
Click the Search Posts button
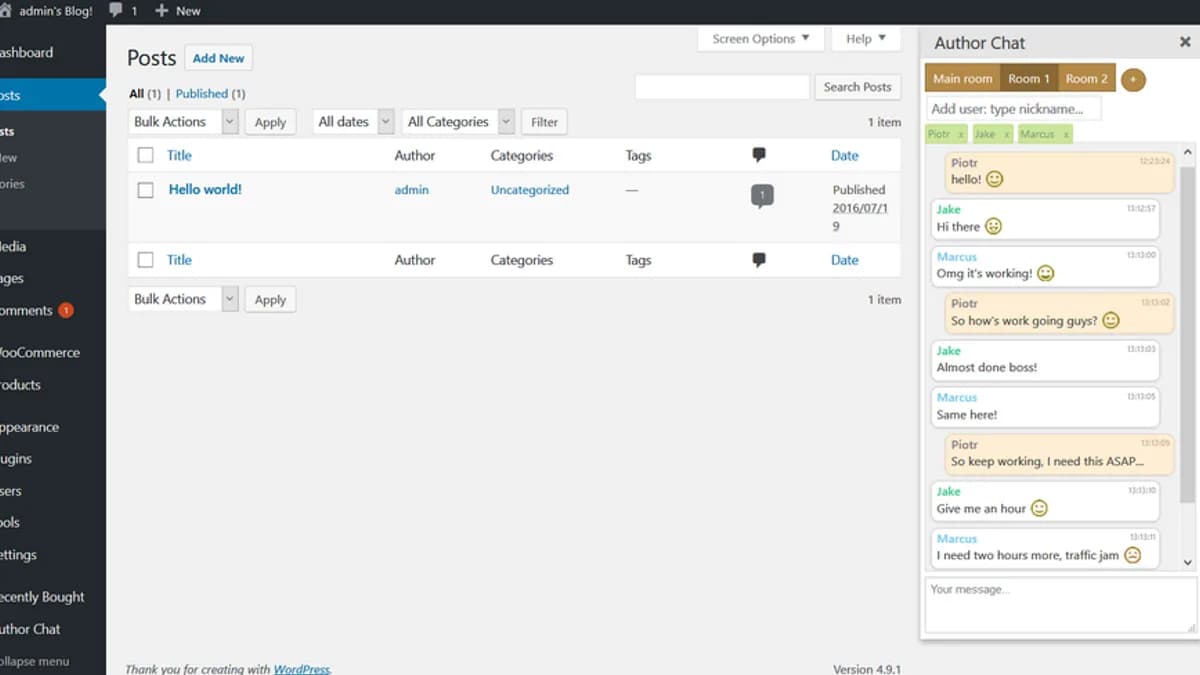[857, 87]
